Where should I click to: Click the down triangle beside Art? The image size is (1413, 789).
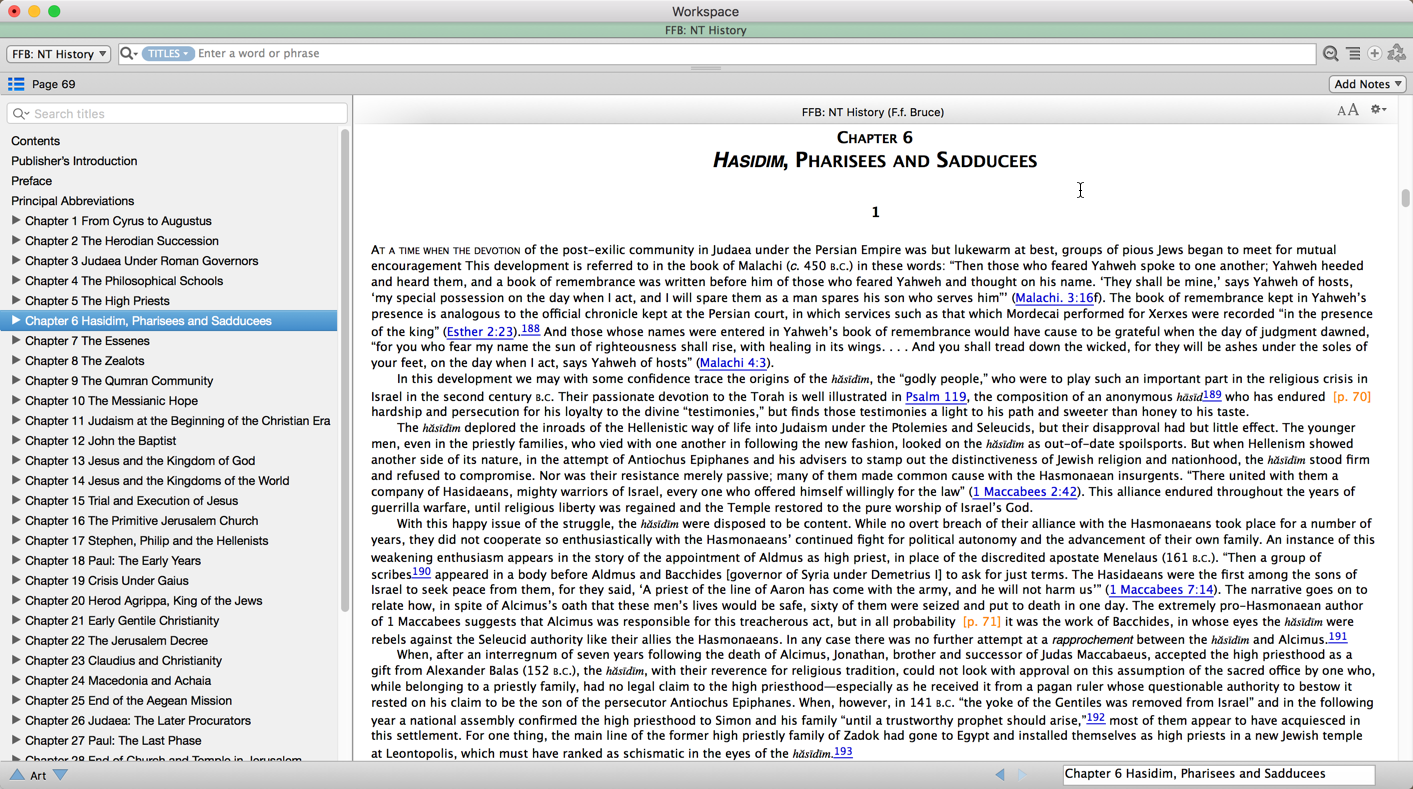click(x=60, y=775)
